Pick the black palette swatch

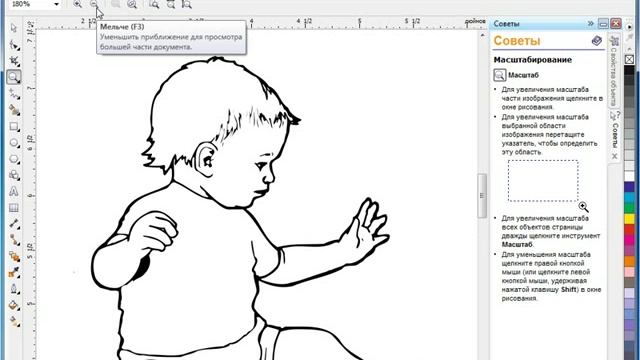[x=629, y=70]
